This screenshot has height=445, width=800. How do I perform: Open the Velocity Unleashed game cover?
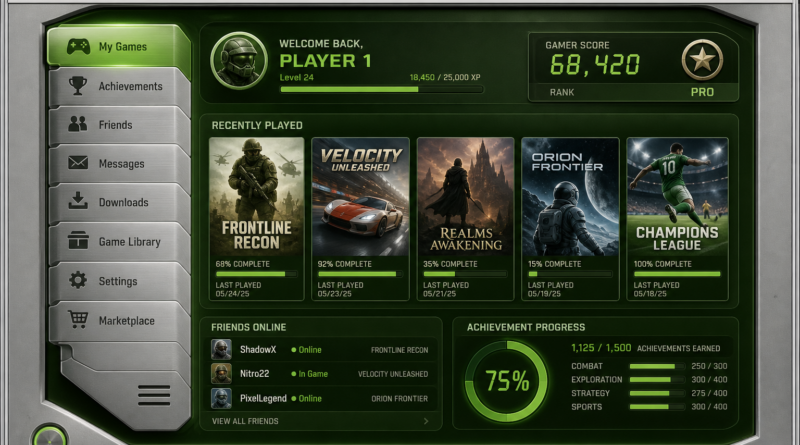click(360, 196)
